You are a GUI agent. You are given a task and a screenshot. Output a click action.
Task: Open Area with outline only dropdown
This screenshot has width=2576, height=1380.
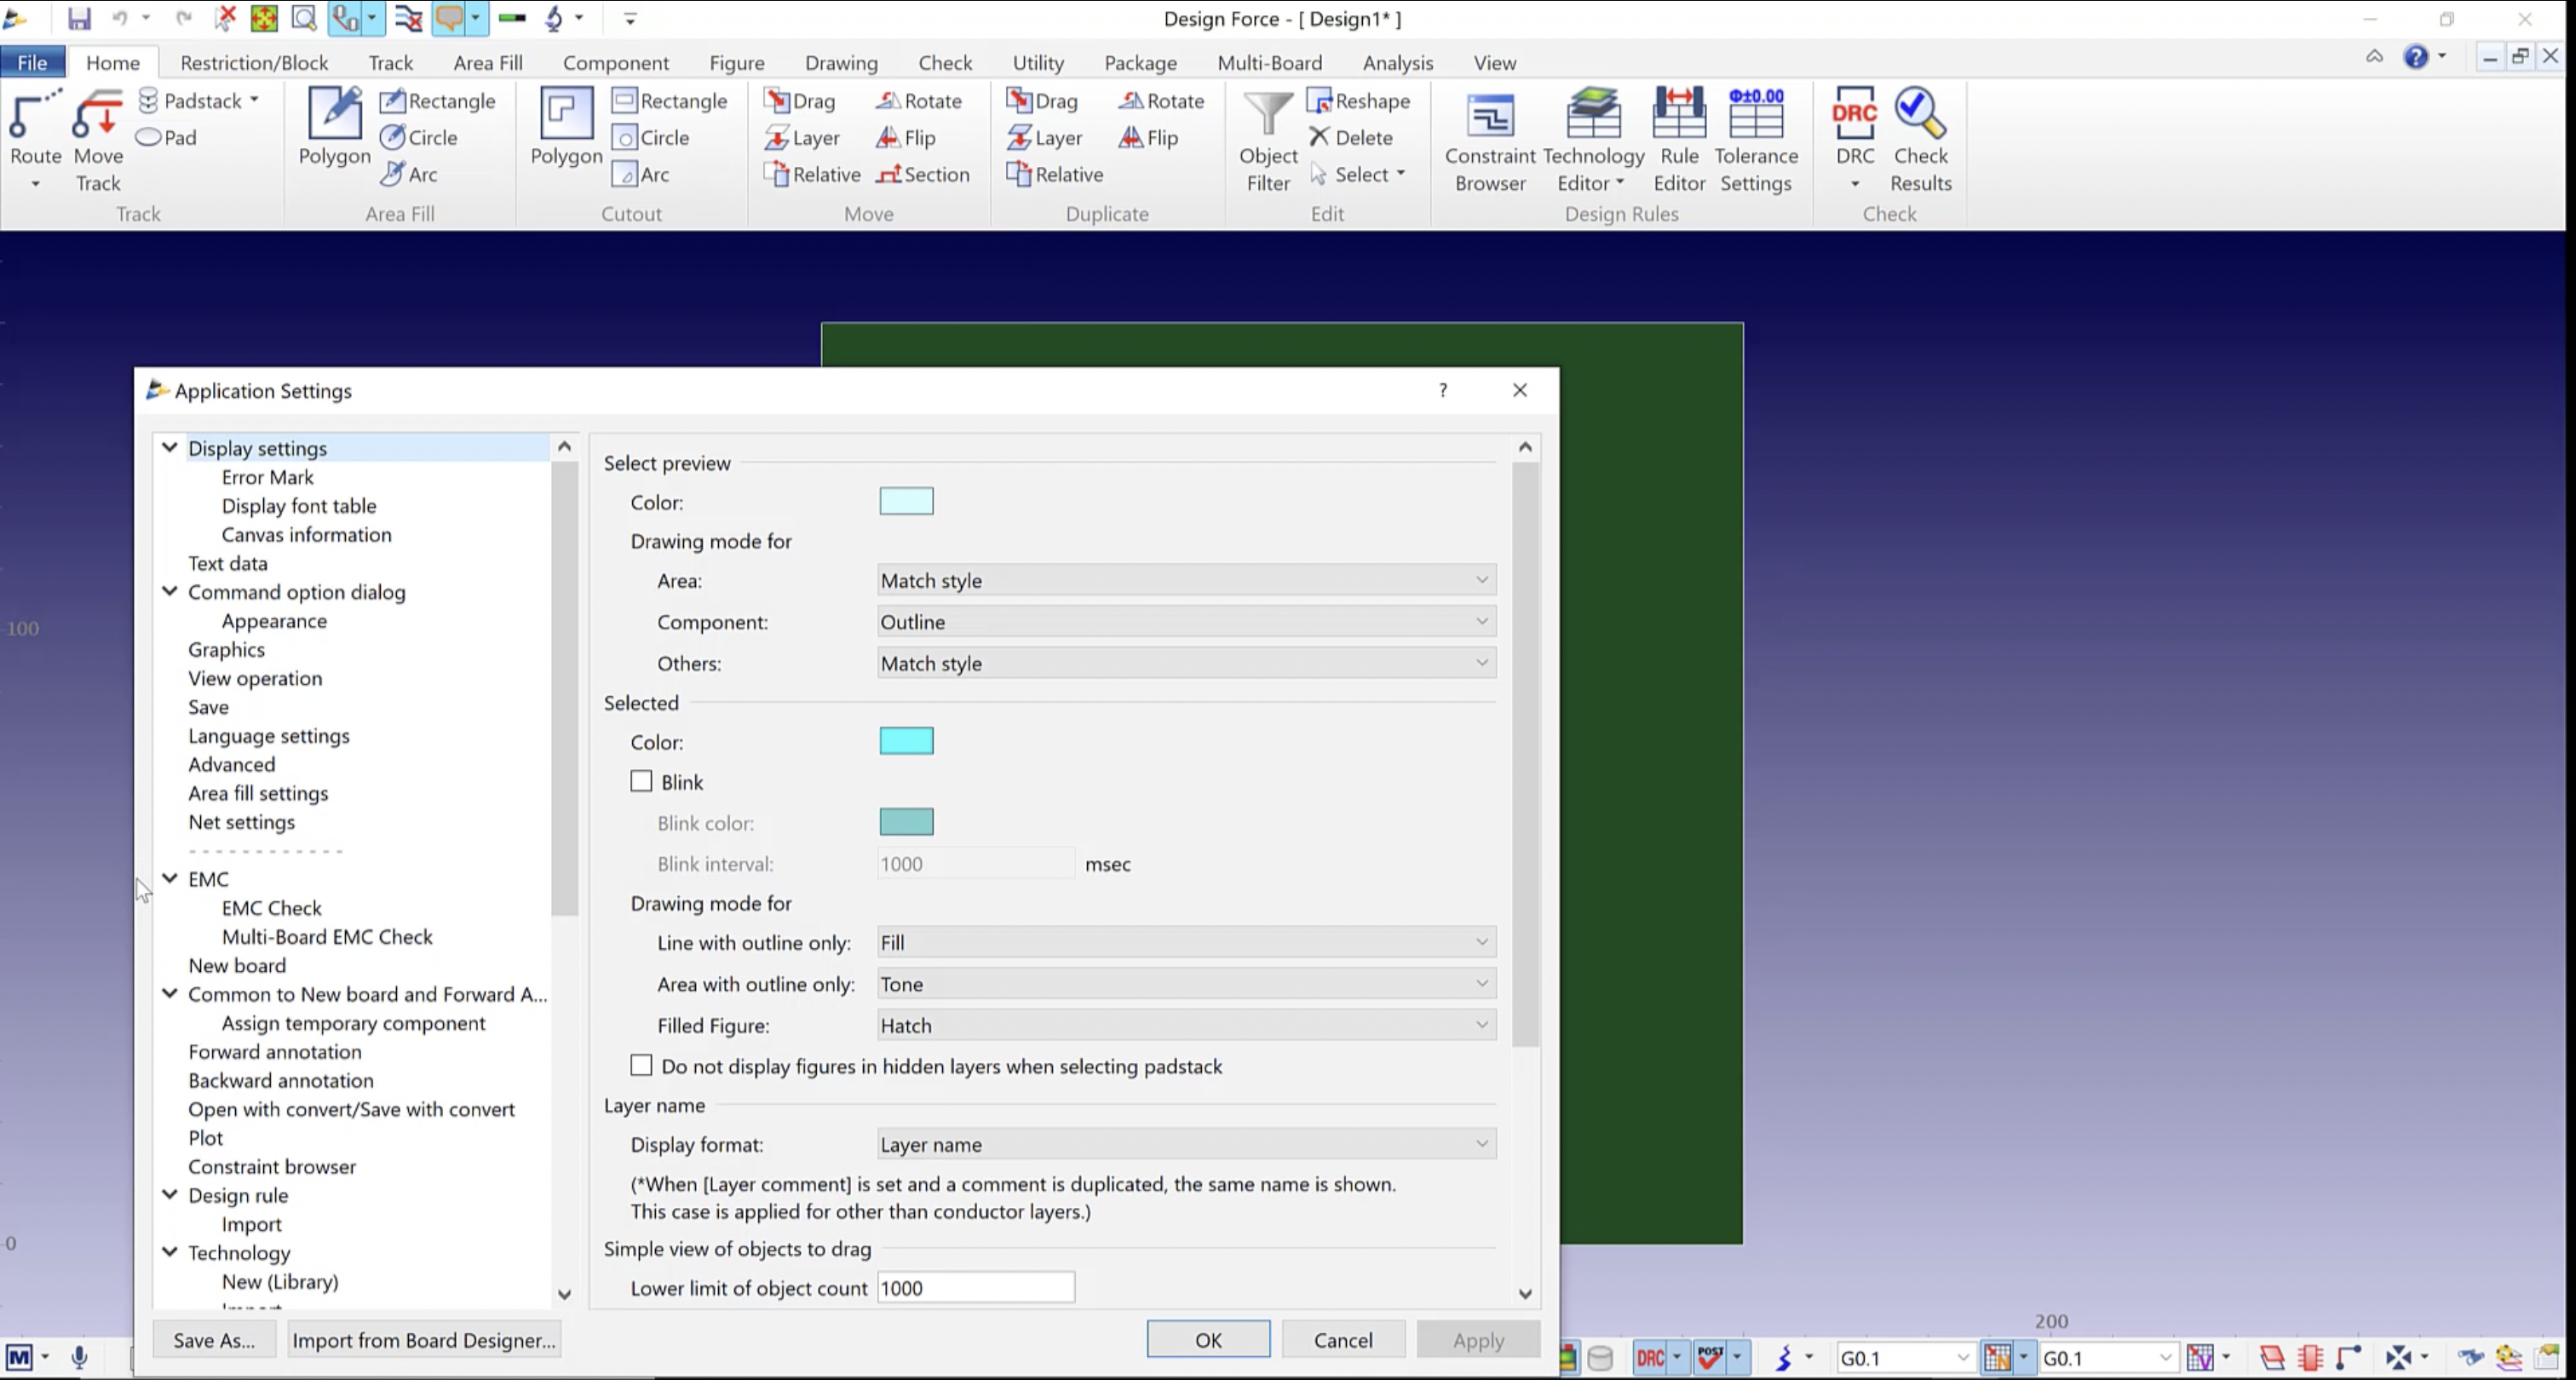coord(1186,984)
